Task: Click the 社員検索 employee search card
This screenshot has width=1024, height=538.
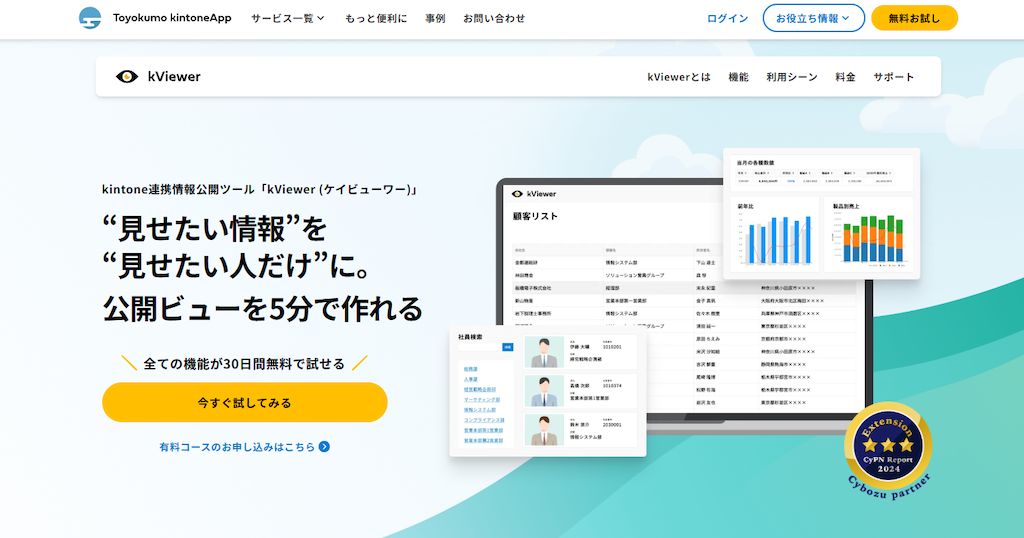Action: [548, 390]
